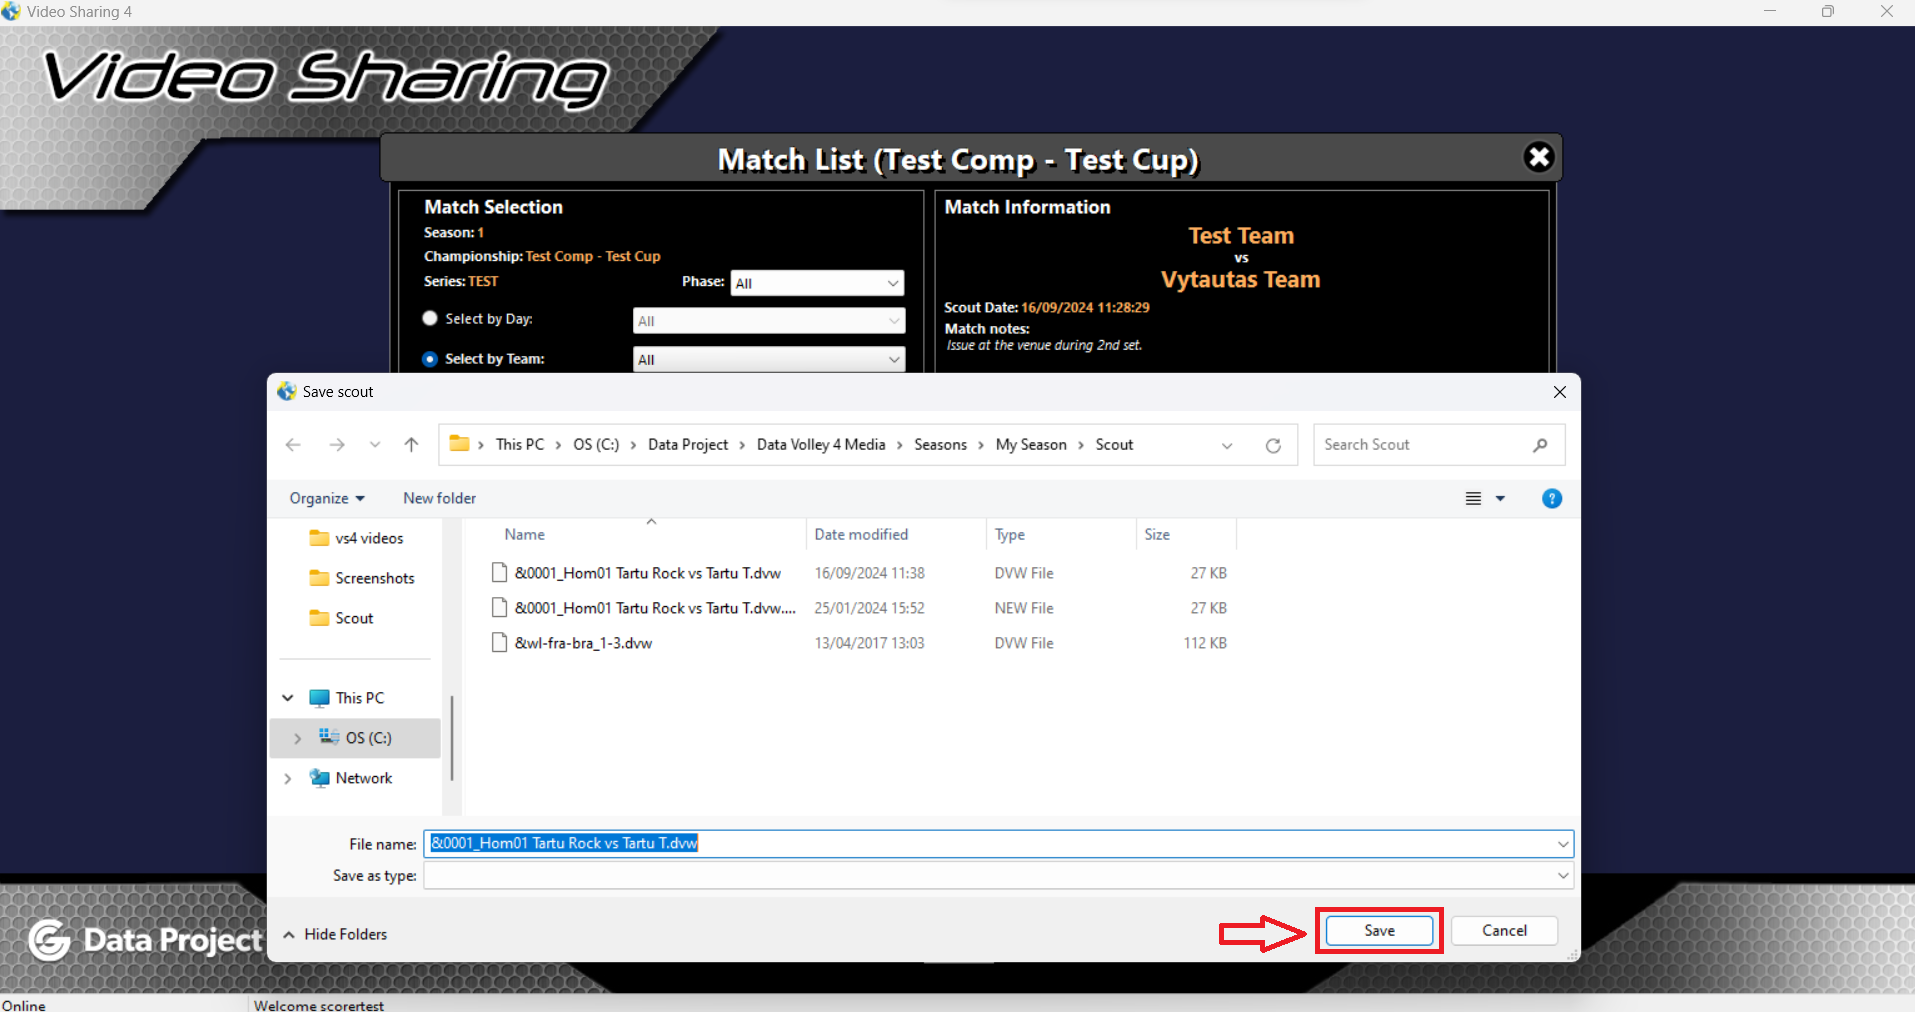Click the Video Sharing 4 title bar icon
1915x1012 pixels.
tap(11, 11)
